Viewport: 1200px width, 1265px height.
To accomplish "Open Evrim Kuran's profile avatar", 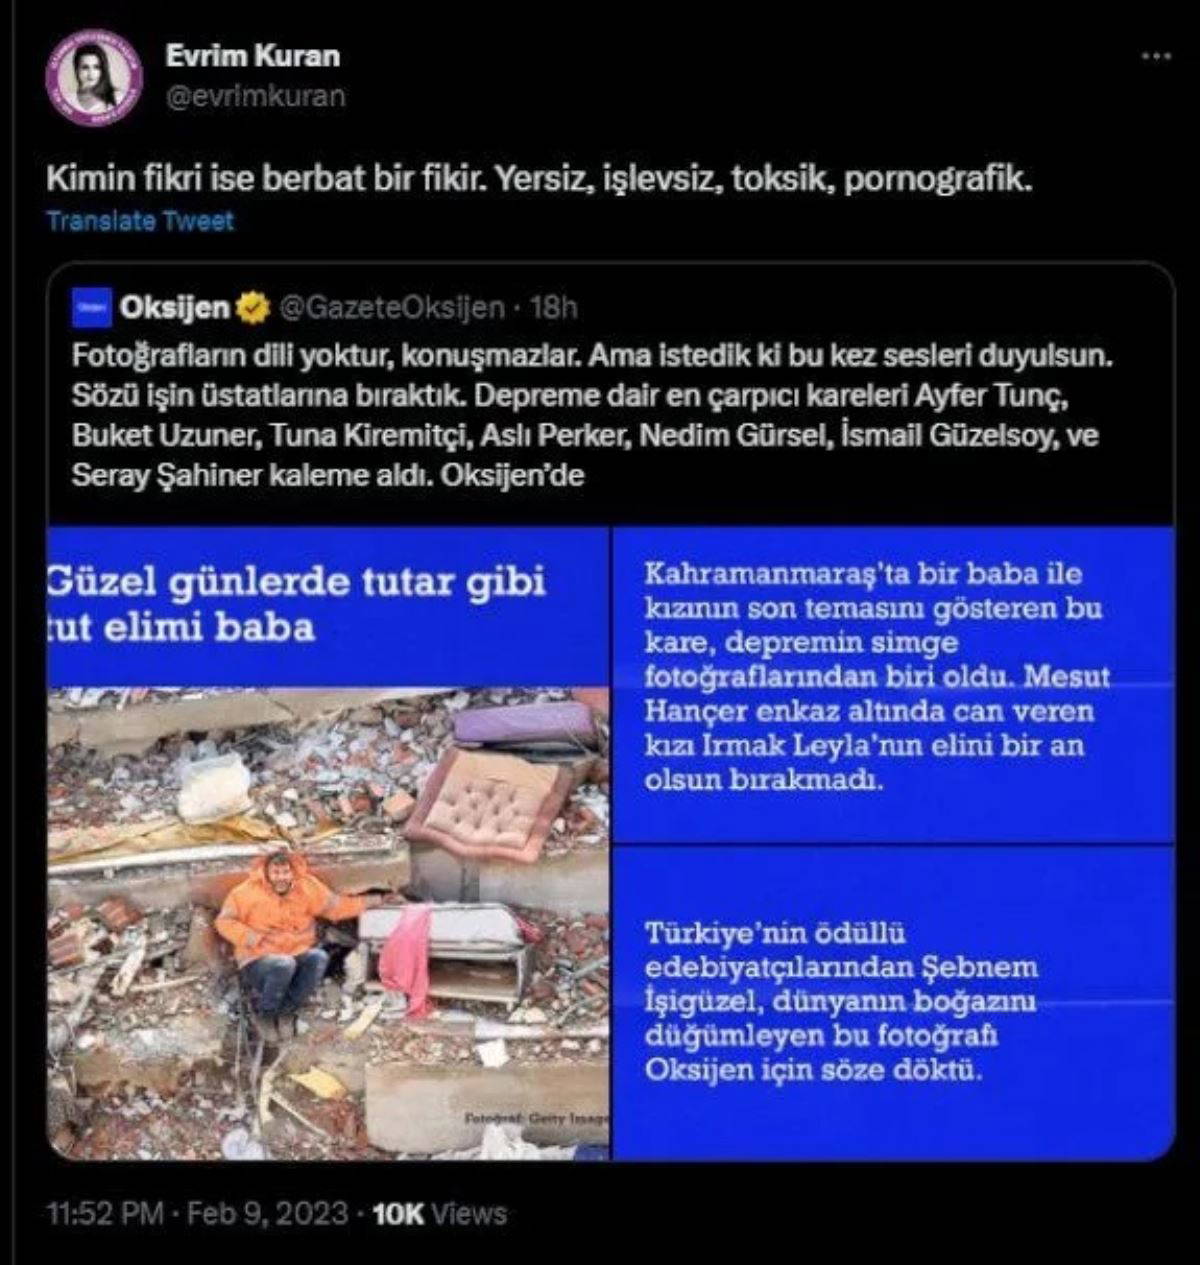I will click(94, 77).
